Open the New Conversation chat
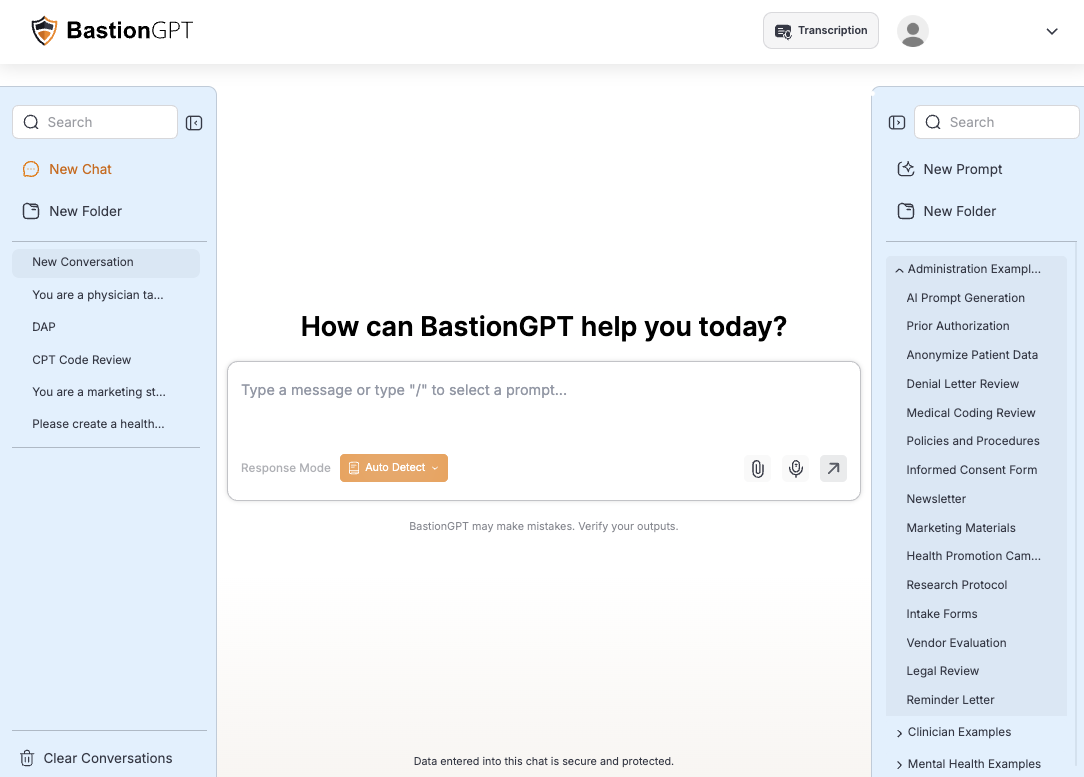1084x777 pixels. pos(106,263)
